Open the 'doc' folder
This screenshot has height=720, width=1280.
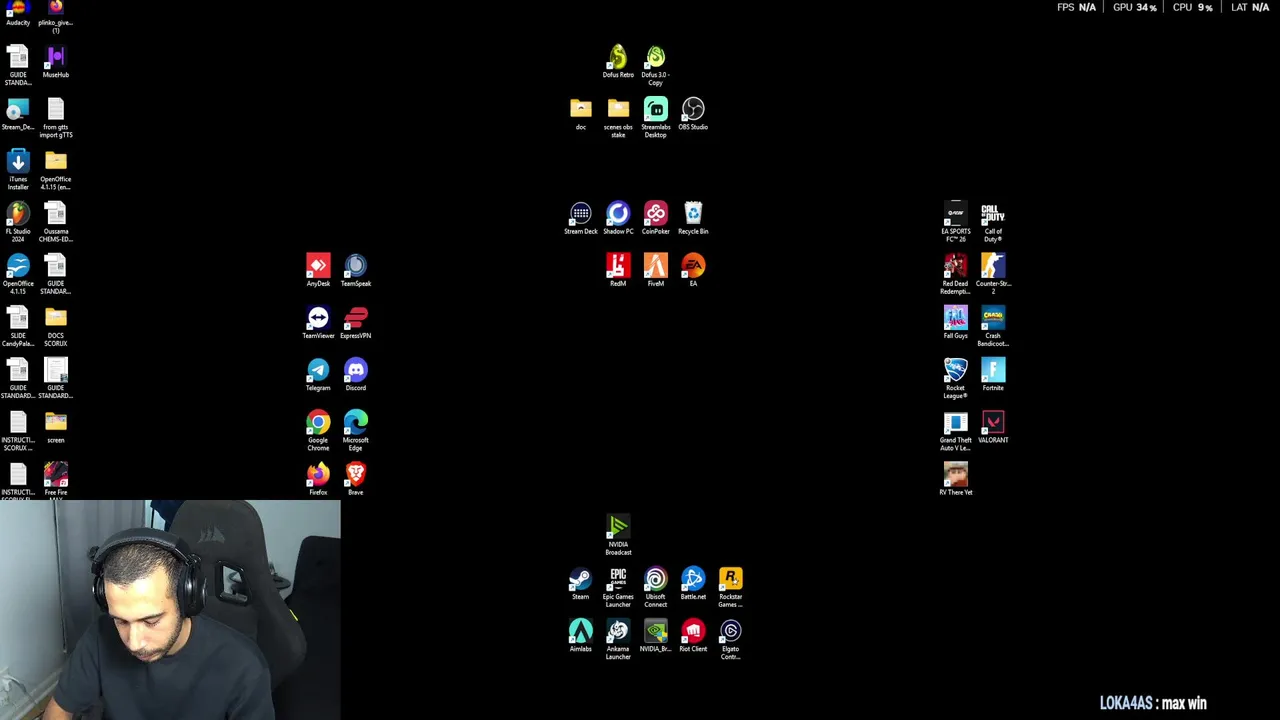[581, 114]
